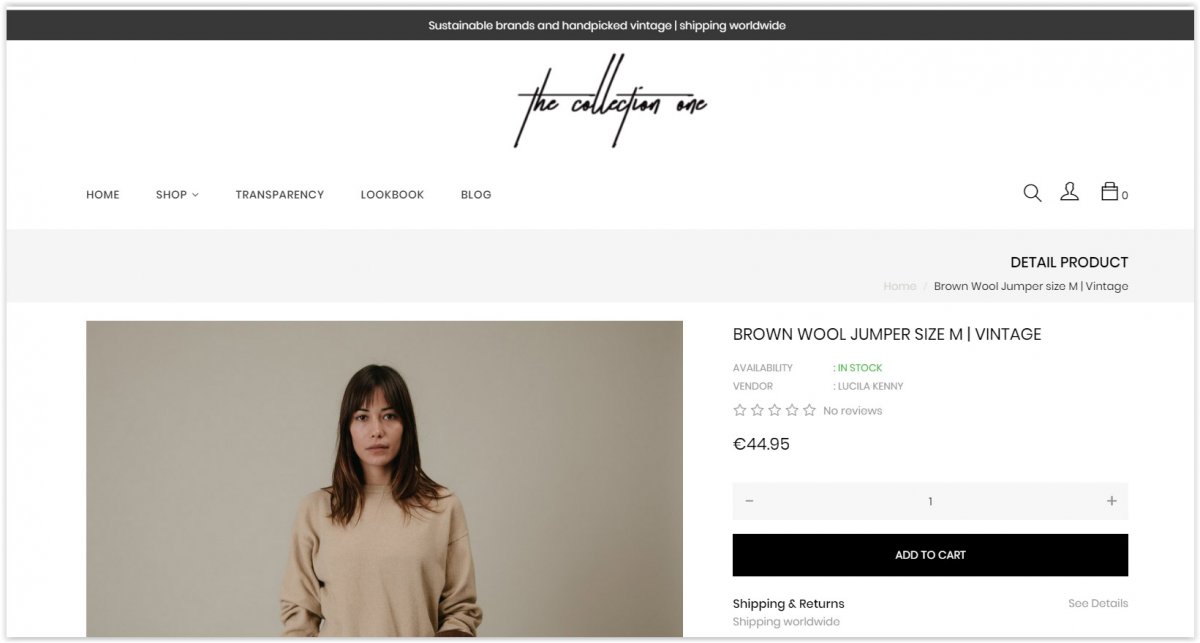Go to the HOME menu item
The width and height of the screenshot is (1200, 643).
[x=103, y=195]
